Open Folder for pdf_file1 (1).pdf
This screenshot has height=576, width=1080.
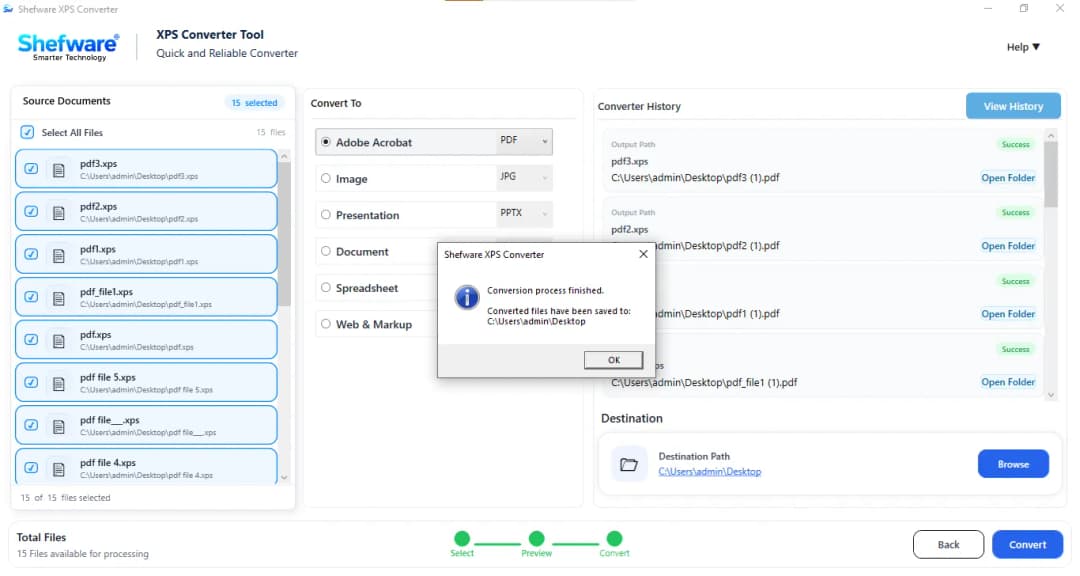[x=1008, y=382]
